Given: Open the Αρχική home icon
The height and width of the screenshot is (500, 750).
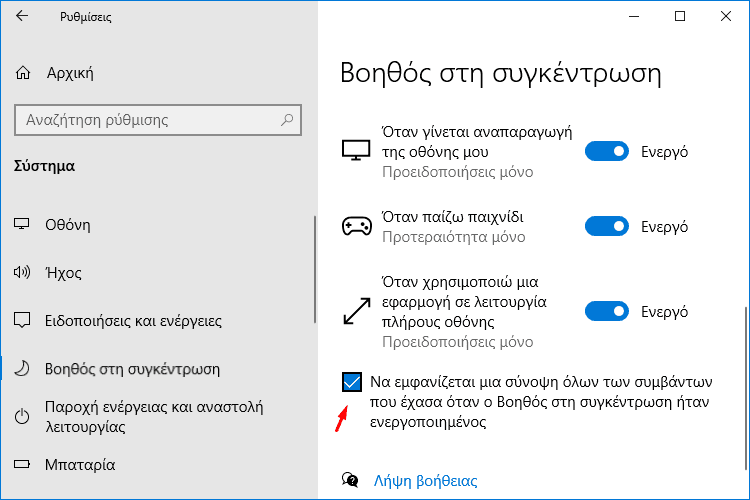Looking at the screenshot, I should click(23, 73).
